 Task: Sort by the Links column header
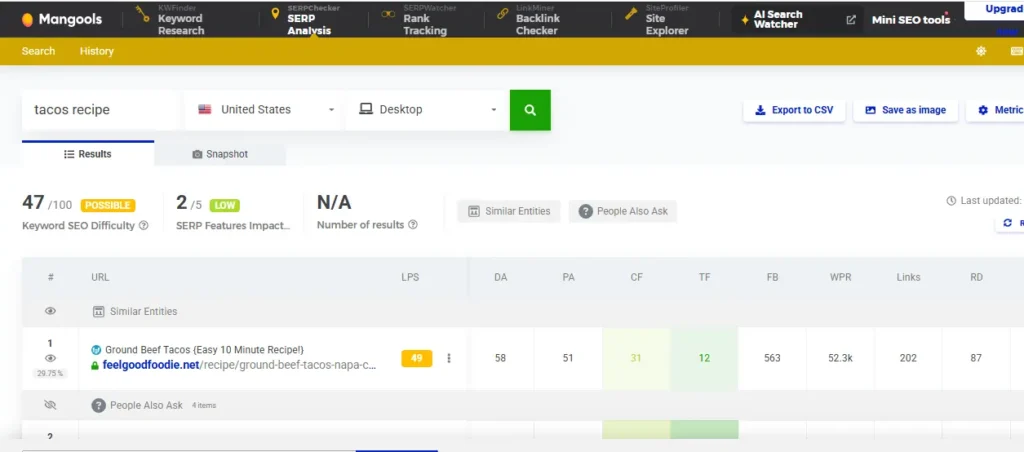(x=908, y=277)
